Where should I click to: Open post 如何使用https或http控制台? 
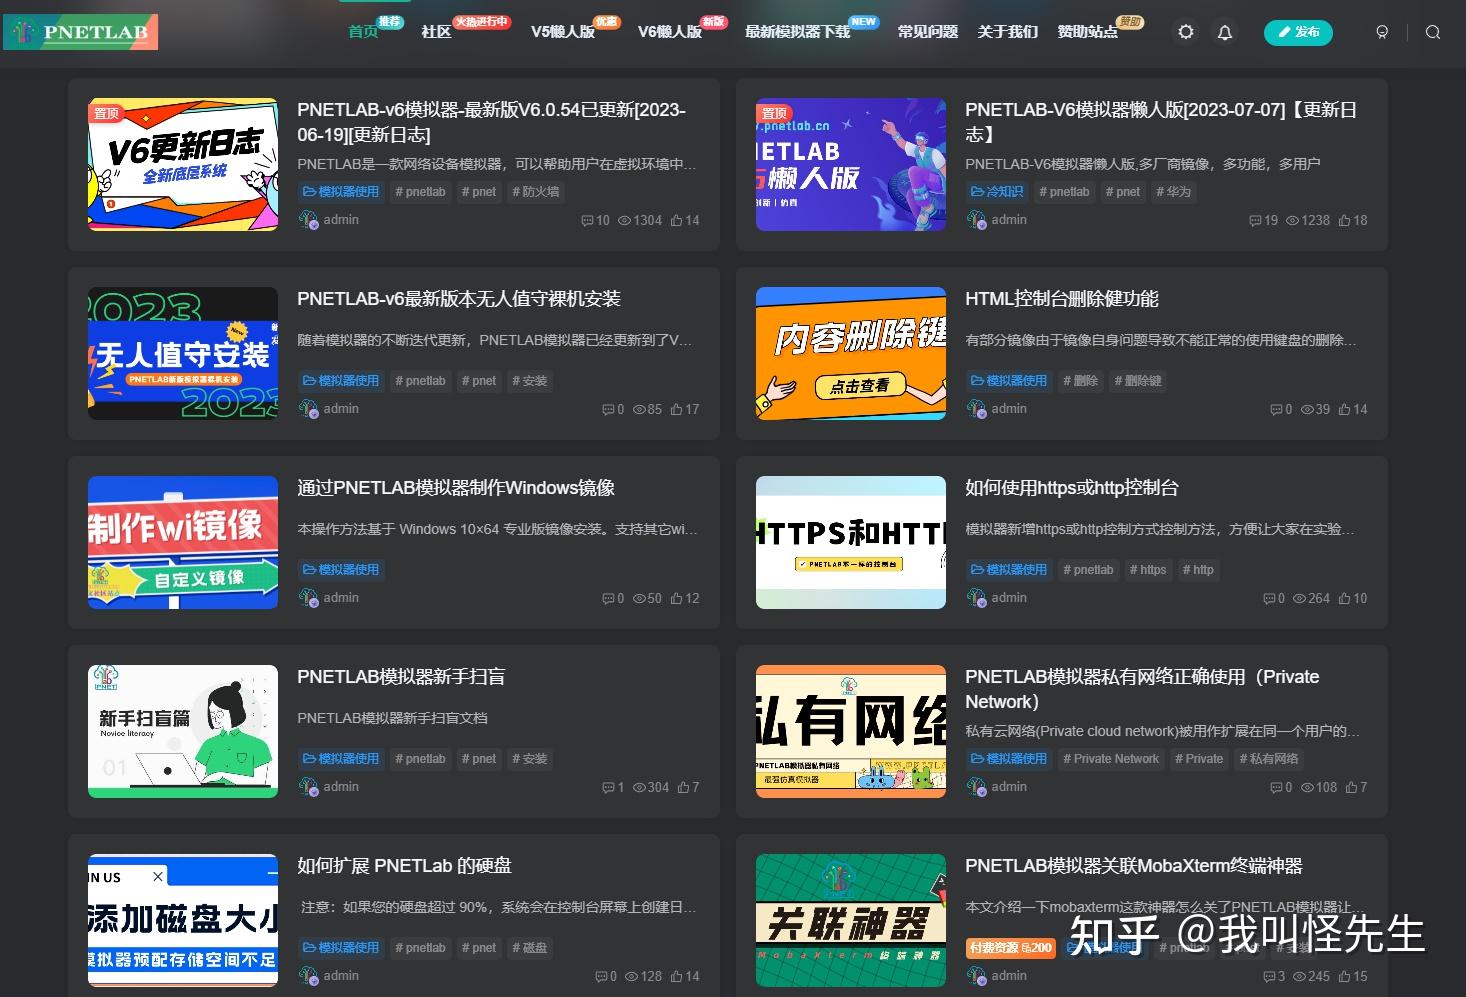point(1072,488)
